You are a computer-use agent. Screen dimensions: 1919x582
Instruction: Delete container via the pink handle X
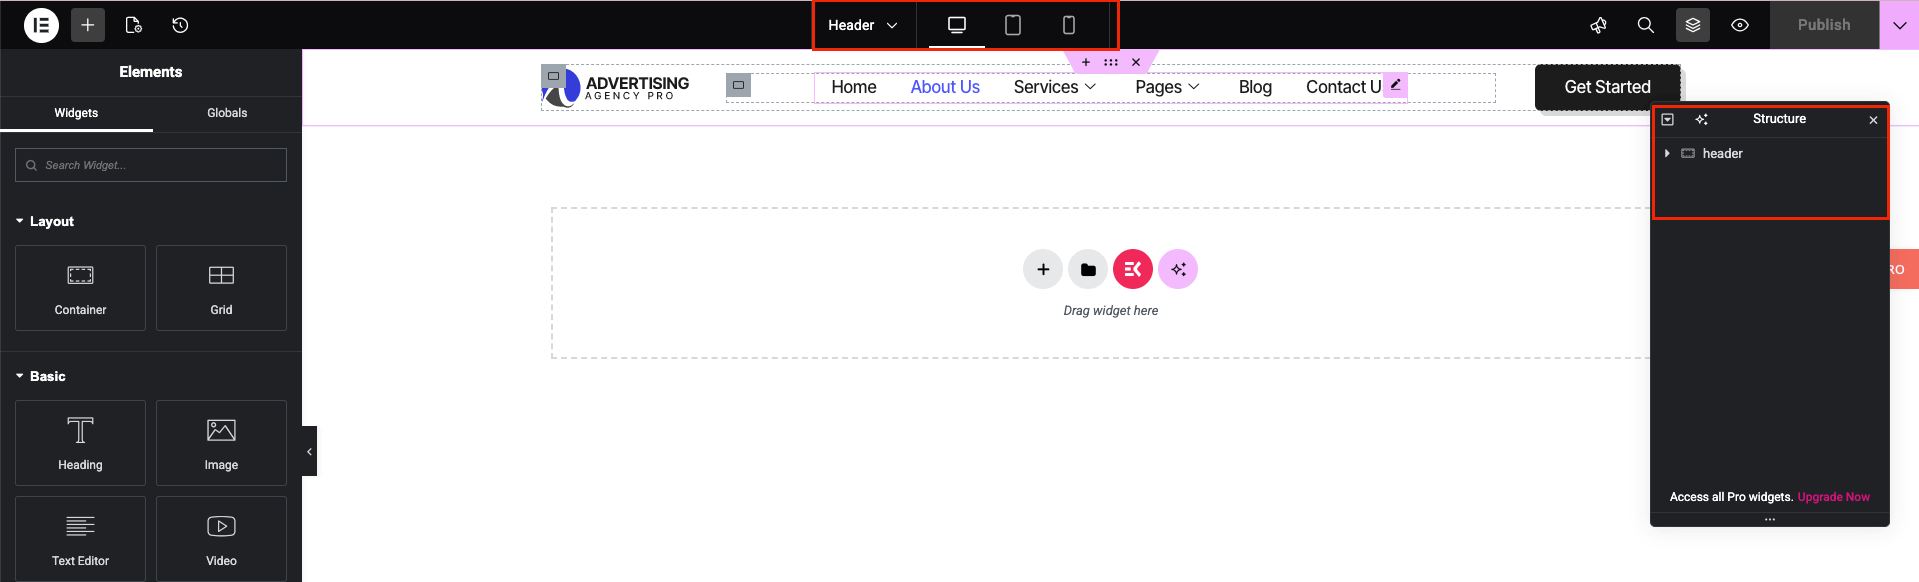[1136, 62]
